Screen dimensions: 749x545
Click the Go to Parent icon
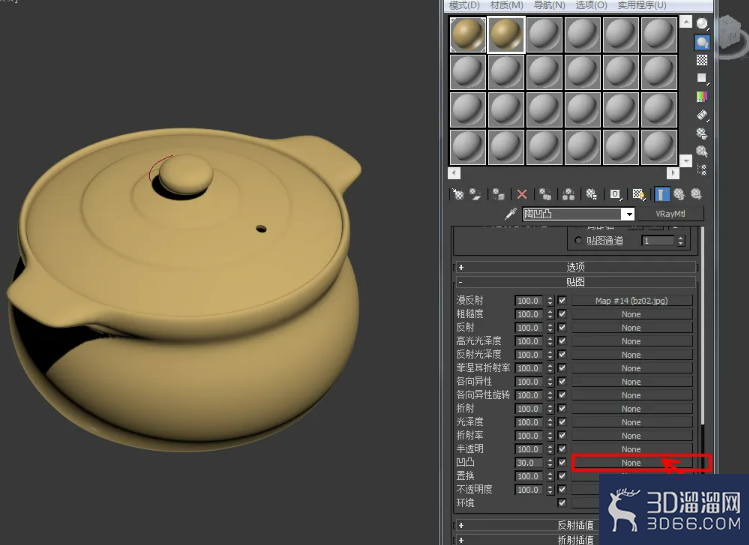(679, 194)
